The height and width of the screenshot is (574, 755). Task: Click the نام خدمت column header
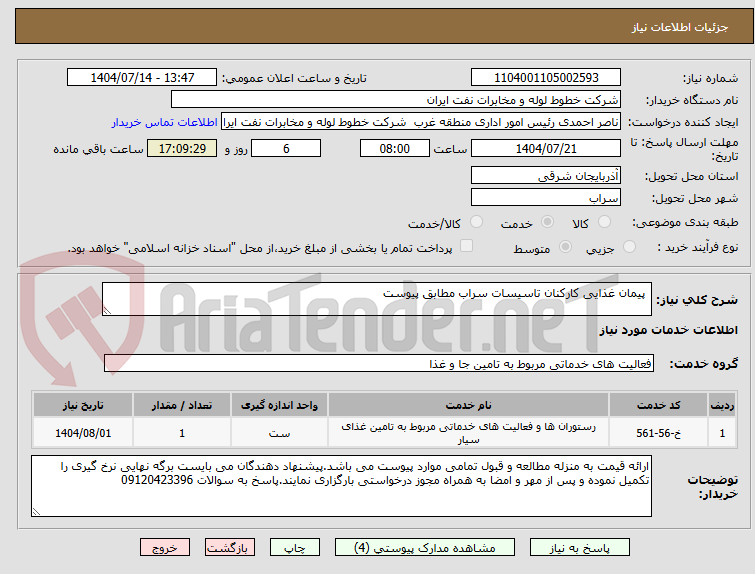(x=469, y=405)
